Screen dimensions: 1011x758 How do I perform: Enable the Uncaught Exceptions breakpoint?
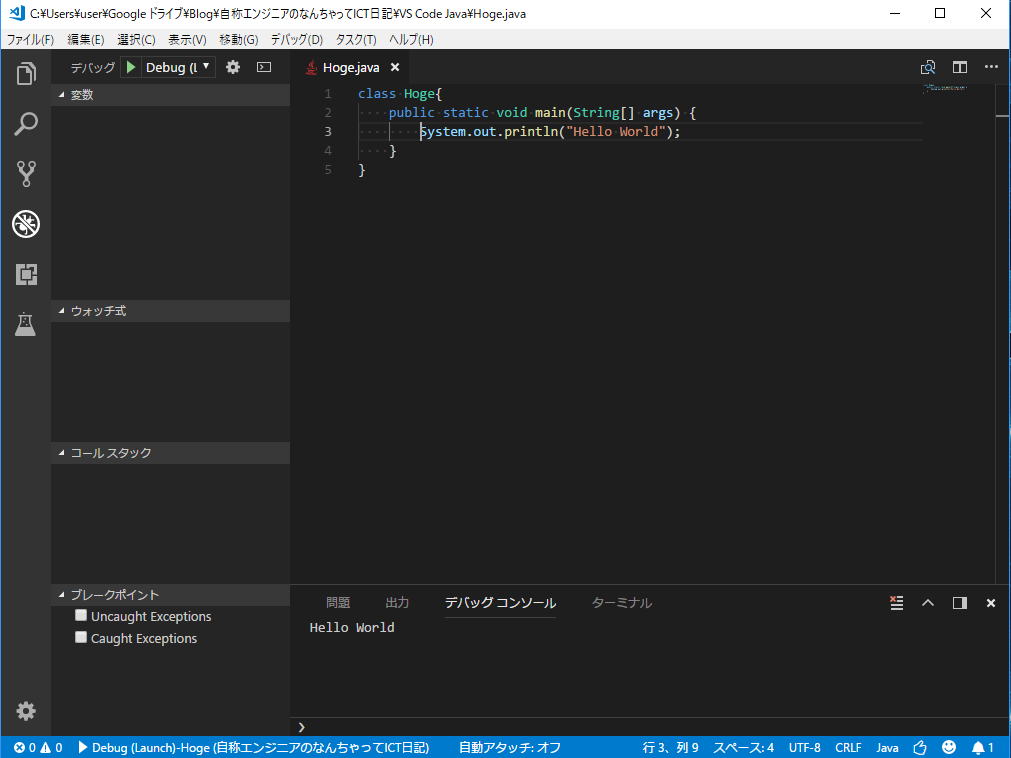81,615
